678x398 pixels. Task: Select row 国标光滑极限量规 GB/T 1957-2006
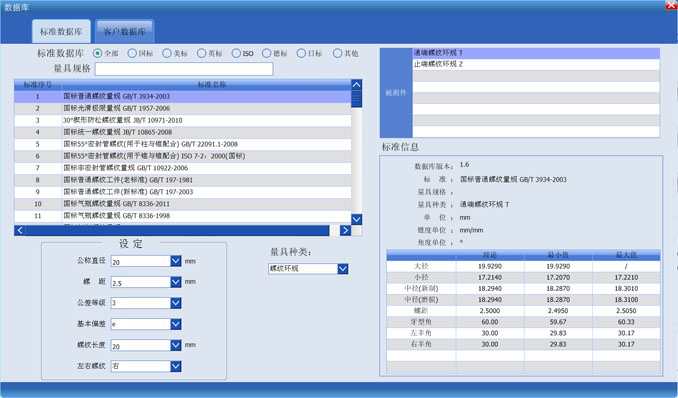tap(182, 108)
